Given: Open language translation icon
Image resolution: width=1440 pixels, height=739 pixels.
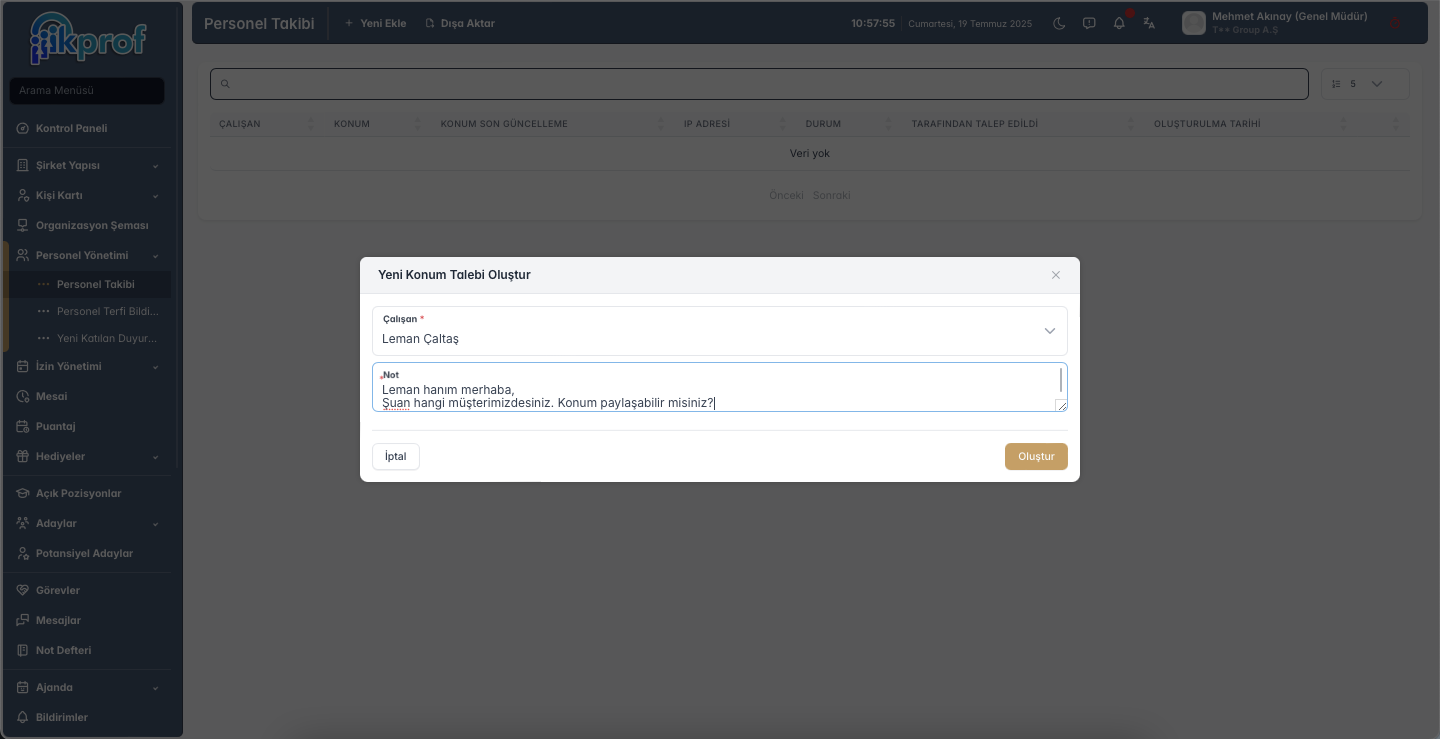Looking at the screenshot, I should tap(1149, 23).
